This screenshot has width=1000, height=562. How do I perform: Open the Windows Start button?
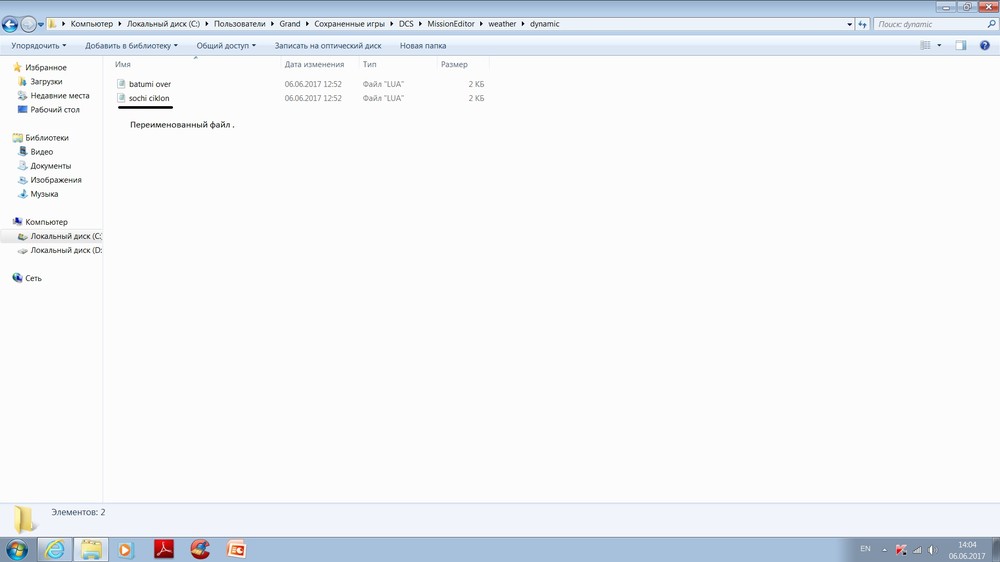click(17, 549)
